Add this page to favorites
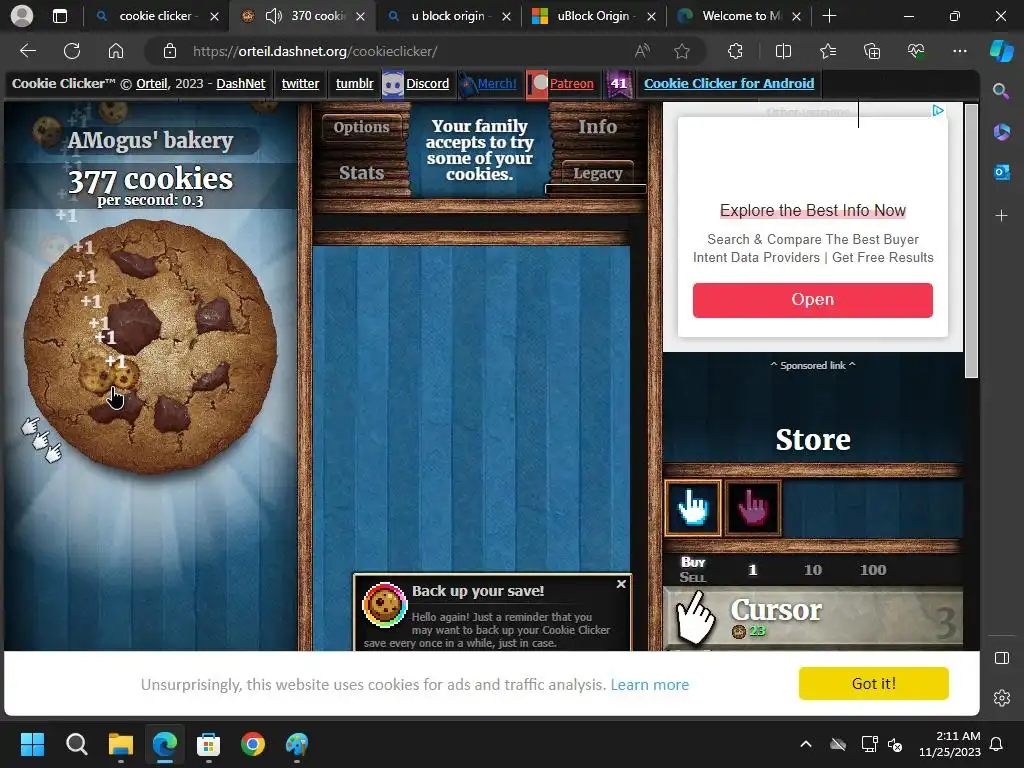 point(682,51)
